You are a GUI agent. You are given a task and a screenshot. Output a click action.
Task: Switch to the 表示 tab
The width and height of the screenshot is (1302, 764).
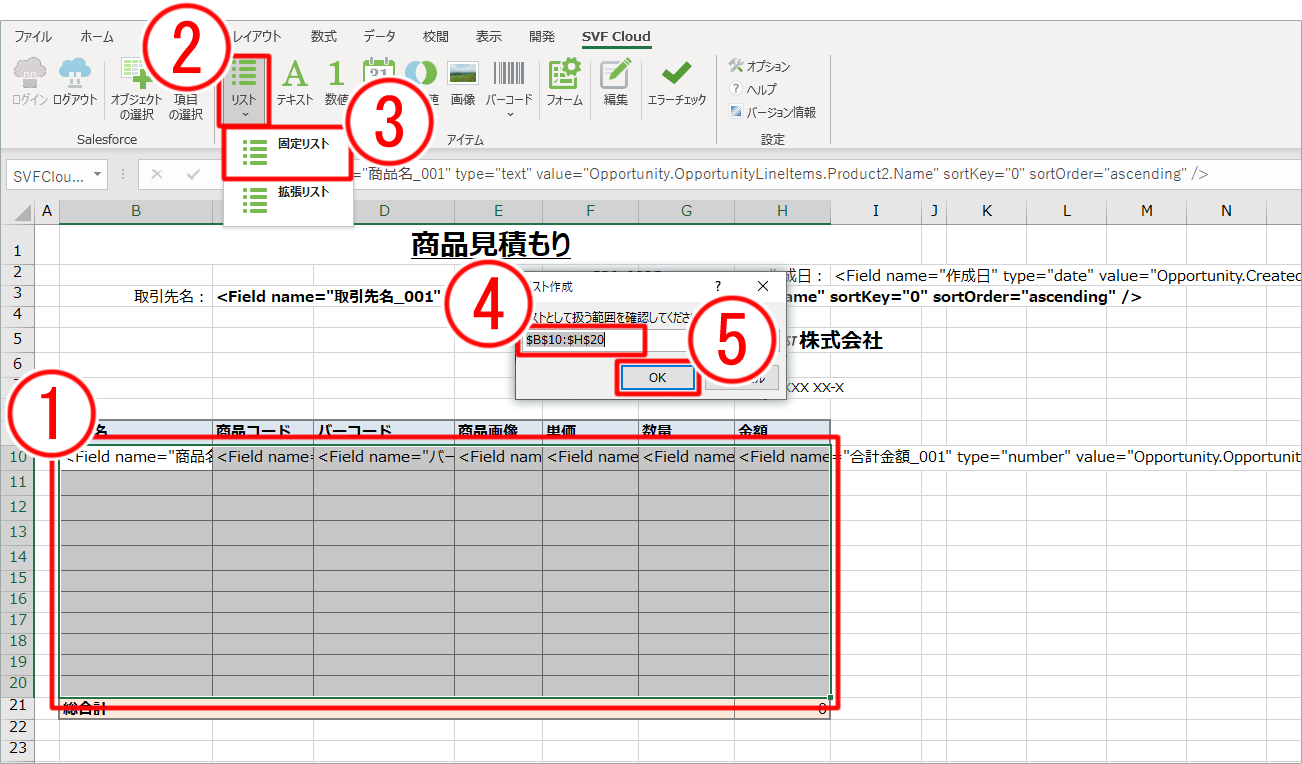[489, 36]
